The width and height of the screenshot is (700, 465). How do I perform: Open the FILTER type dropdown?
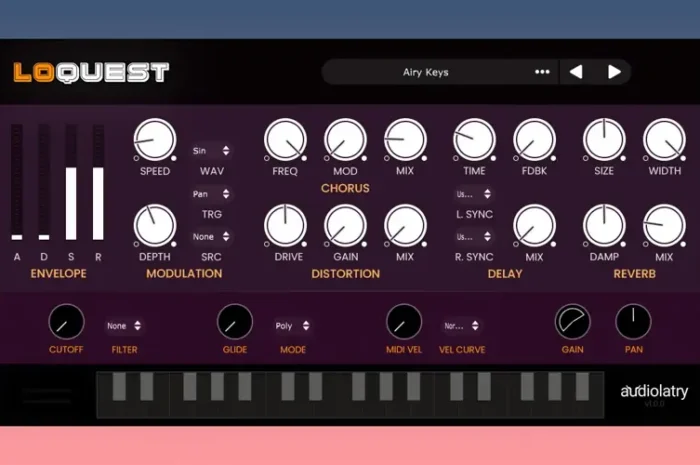(124, 326)
